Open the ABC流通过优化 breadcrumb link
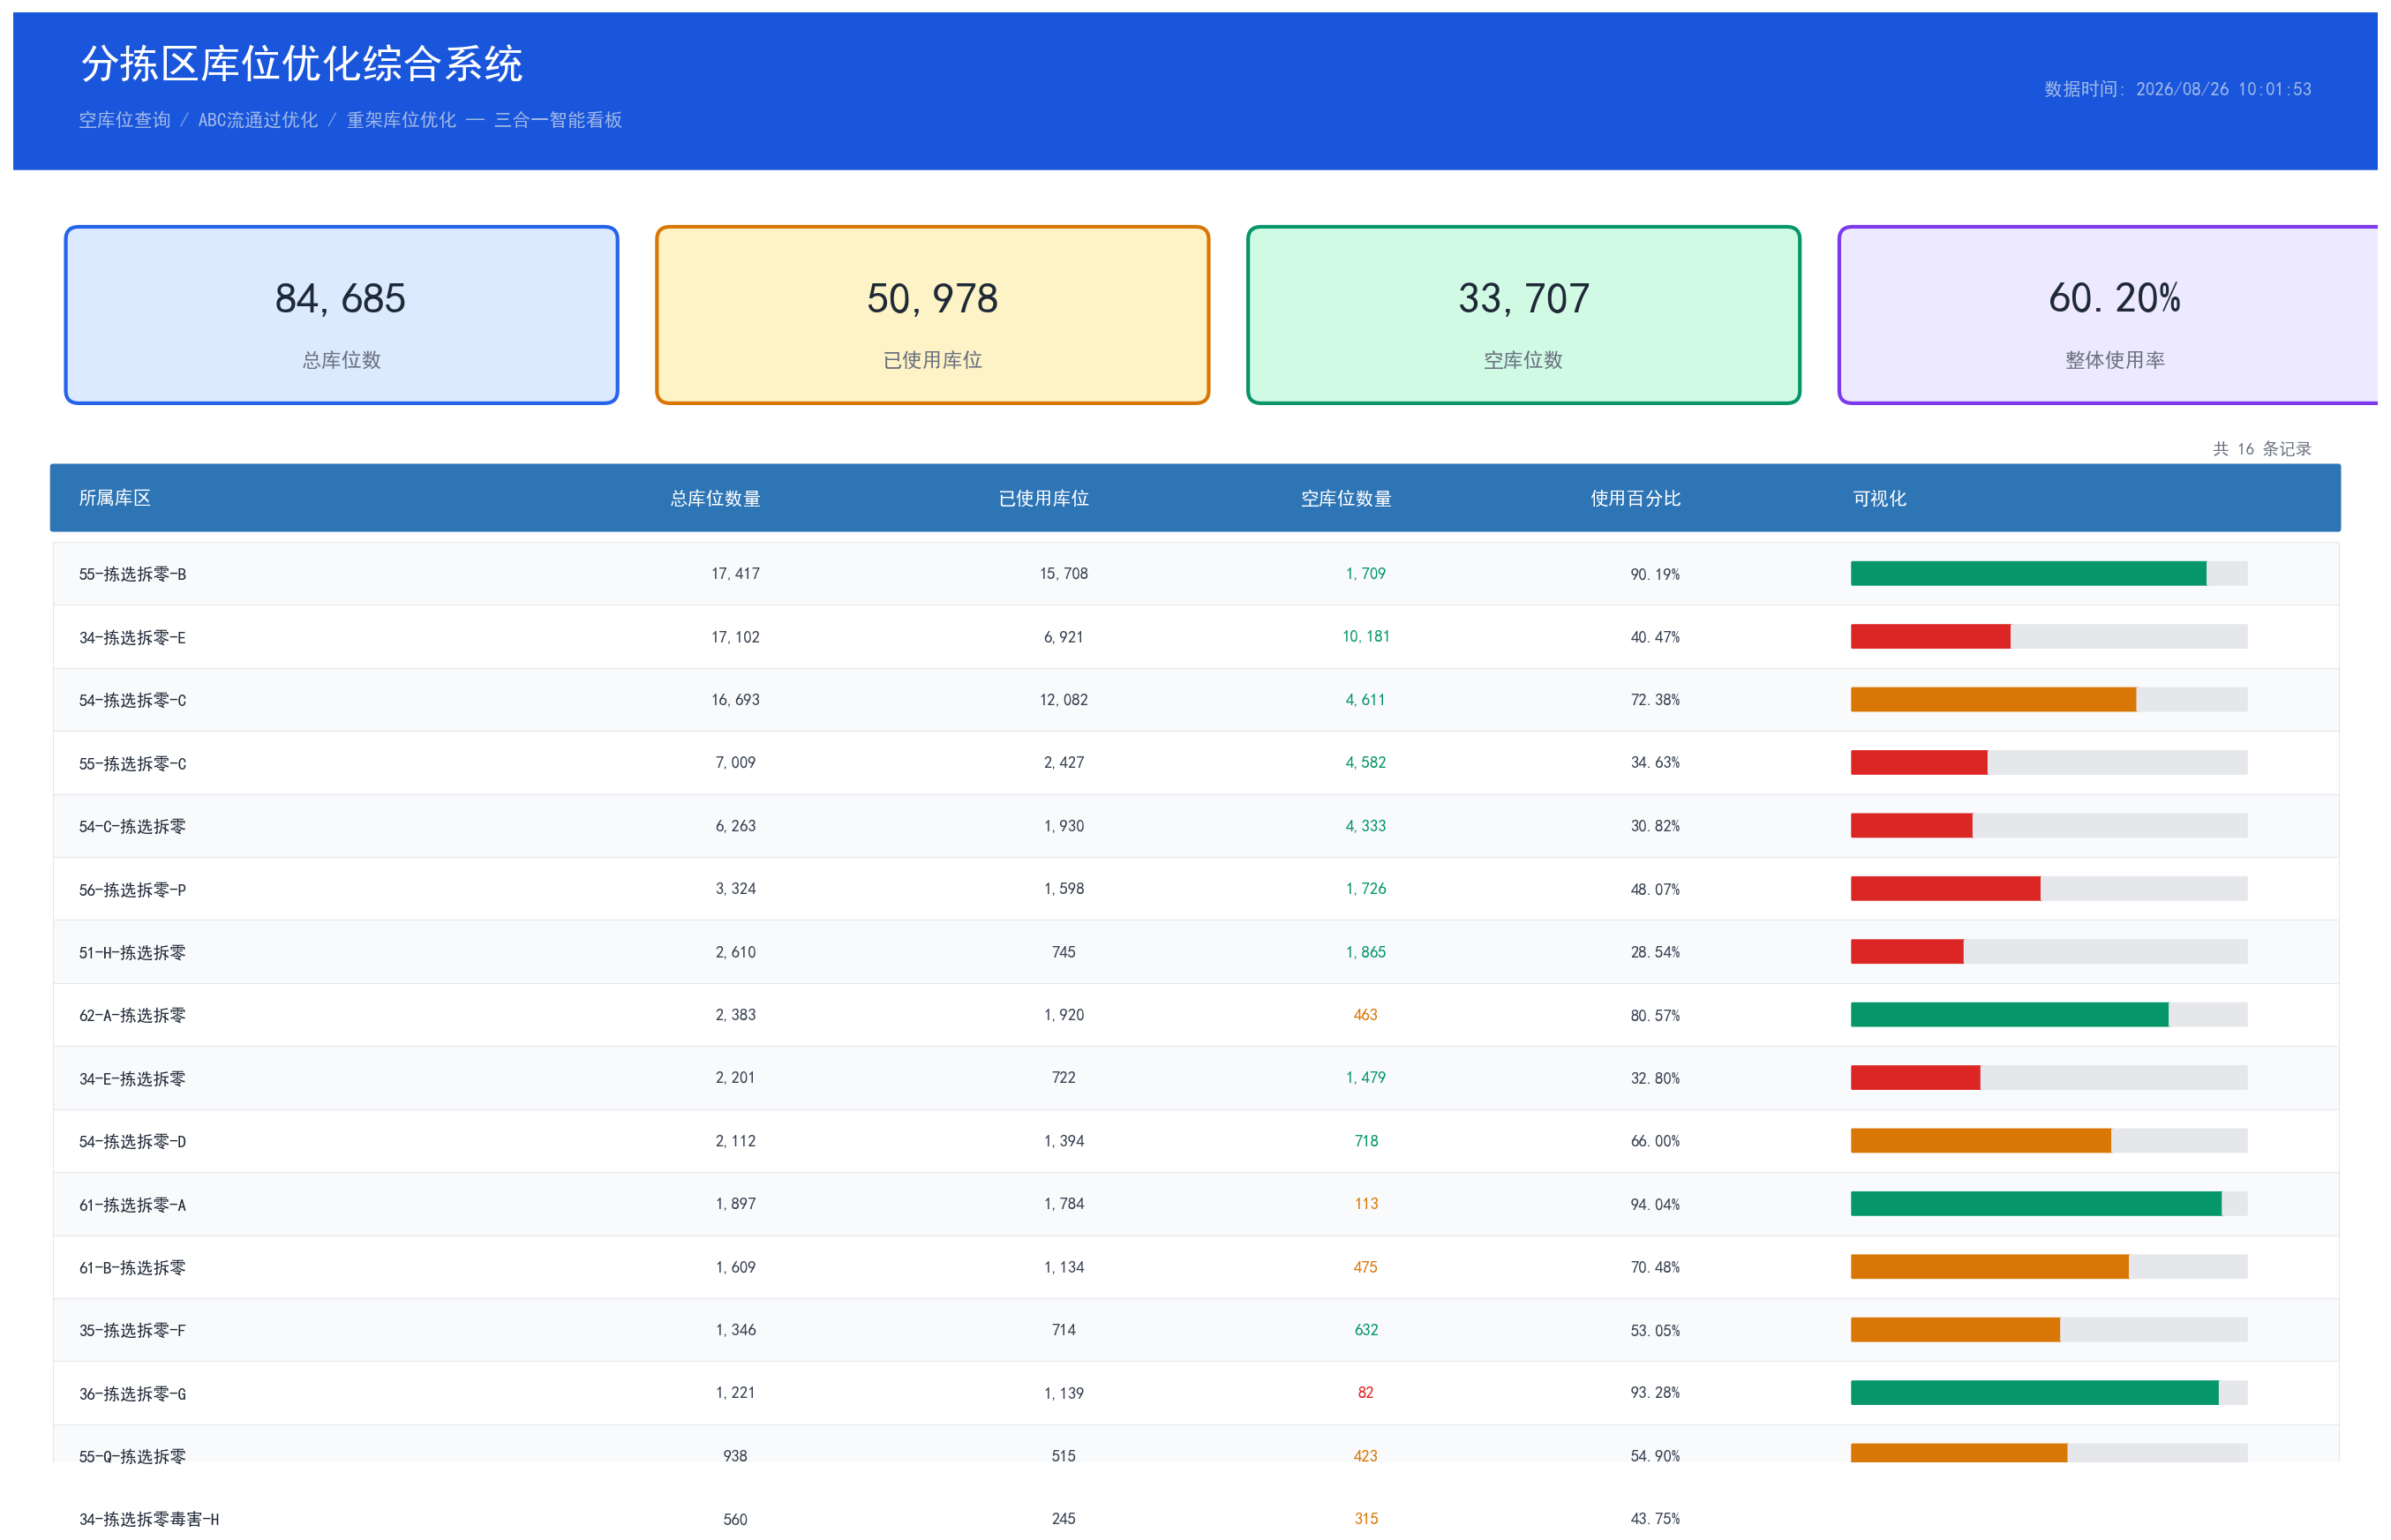Image resolution: width=2391 pixels, height=1540 pixels. [258, 120]
